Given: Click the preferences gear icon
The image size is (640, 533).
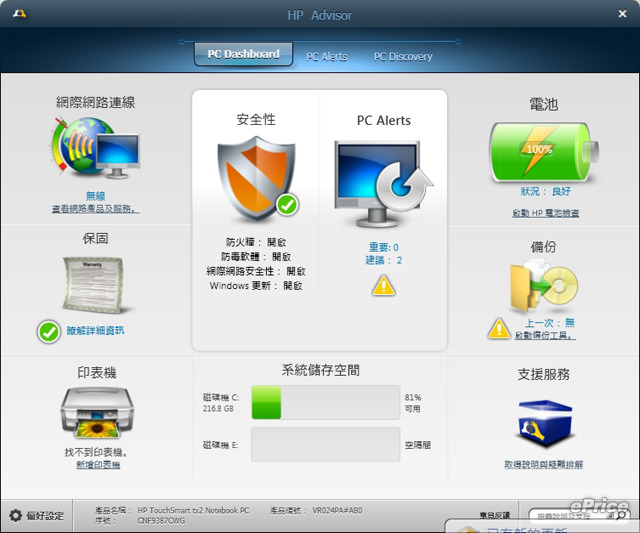Looking at the screenshot, I should [16, 515].
